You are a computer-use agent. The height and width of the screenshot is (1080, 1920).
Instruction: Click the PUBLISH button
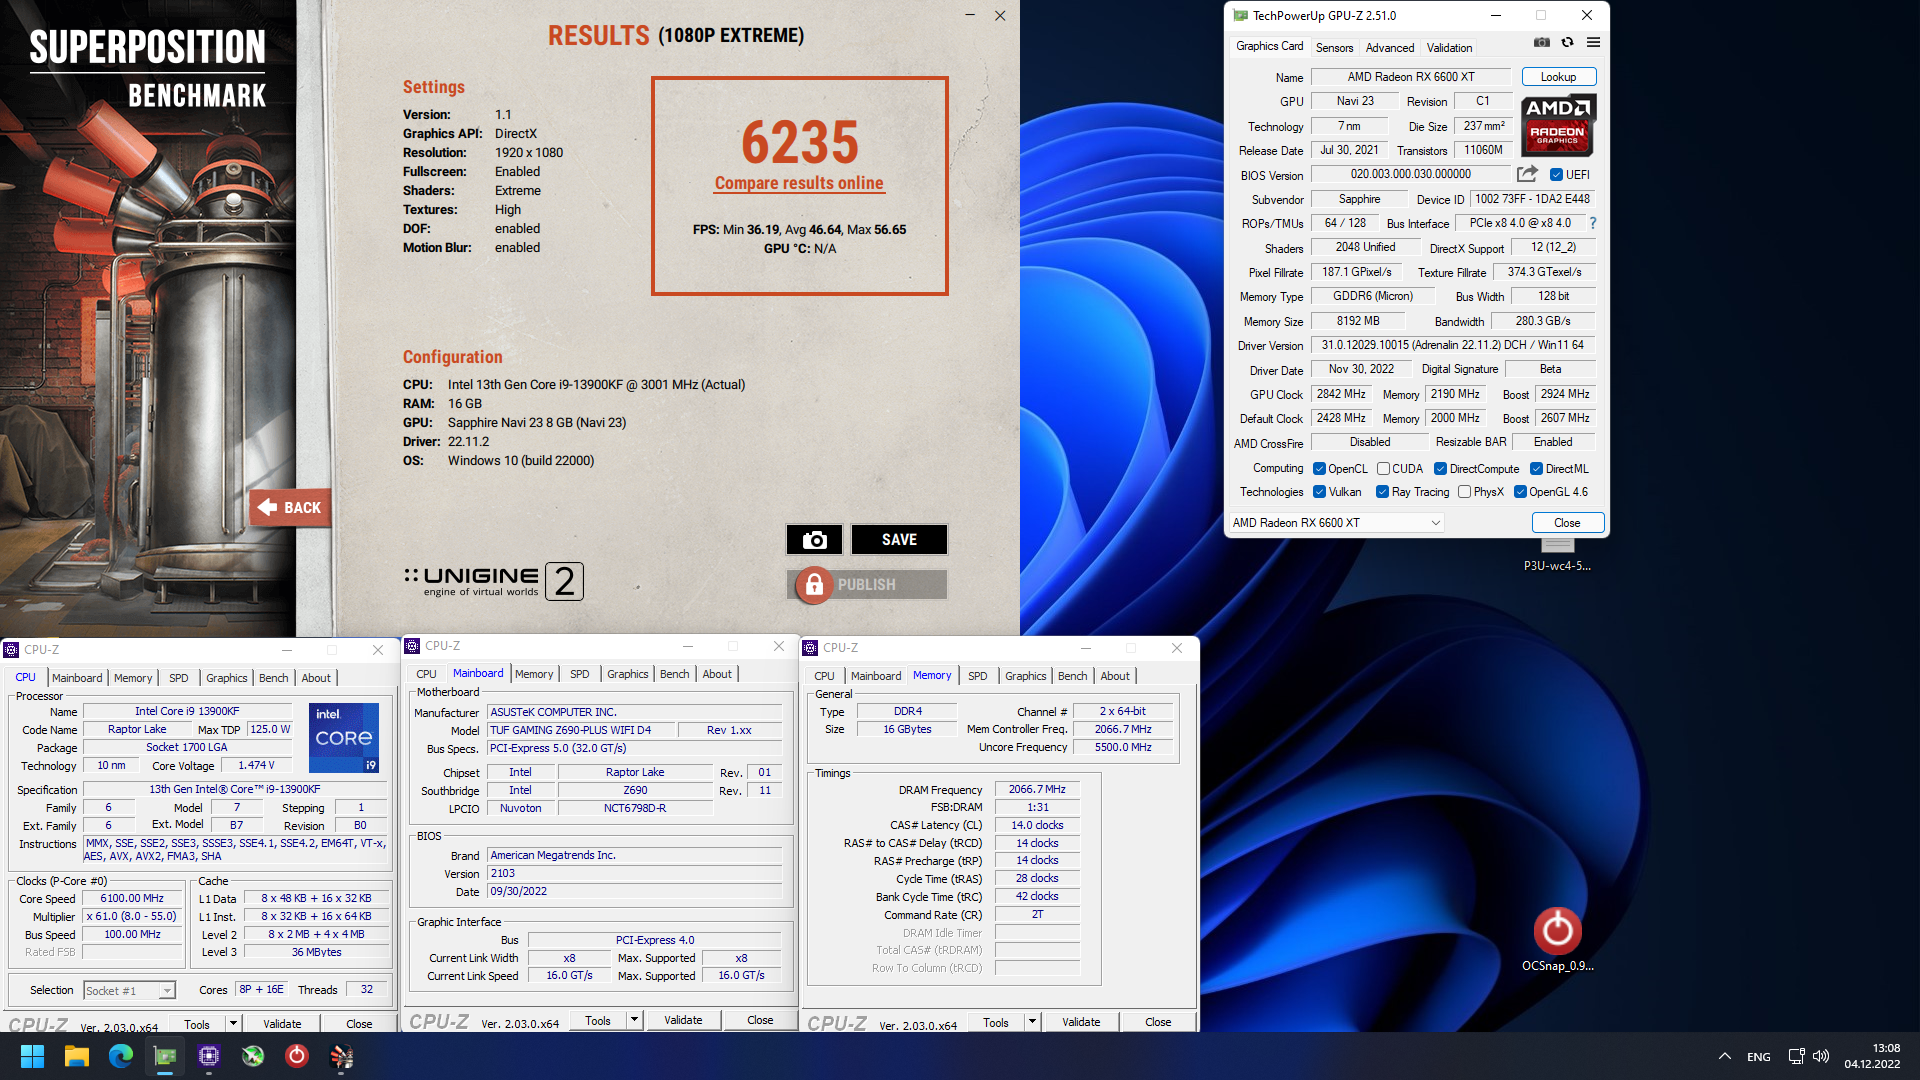click(867, 585)
